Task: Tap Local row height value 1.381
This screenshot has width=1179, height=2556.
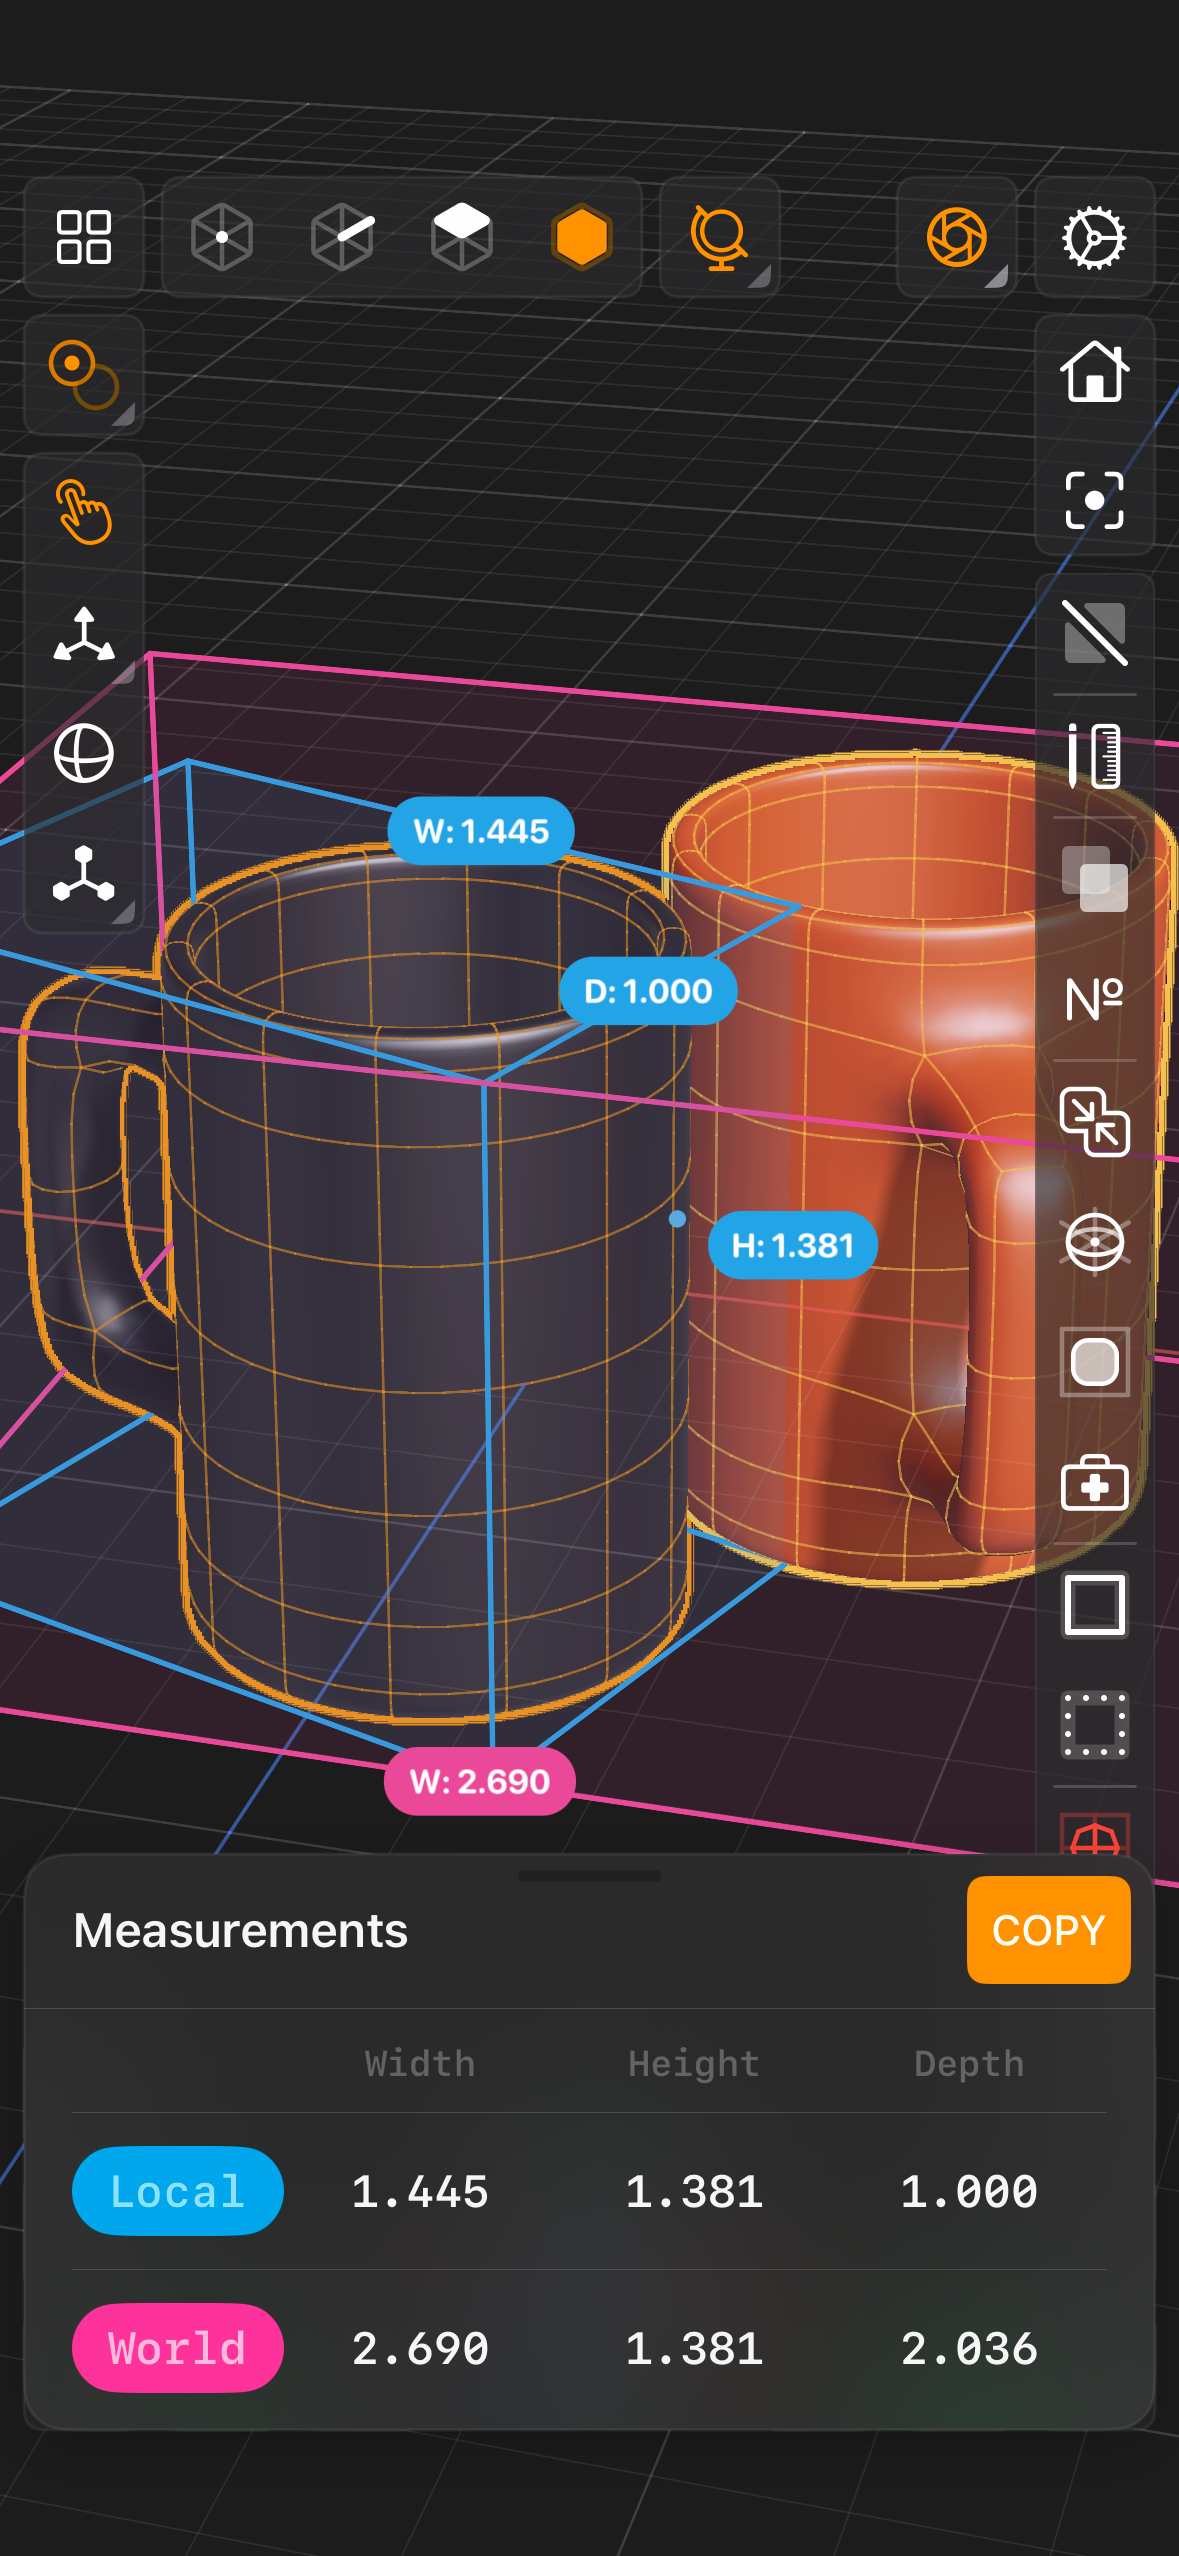Action: pos(694,2191)
